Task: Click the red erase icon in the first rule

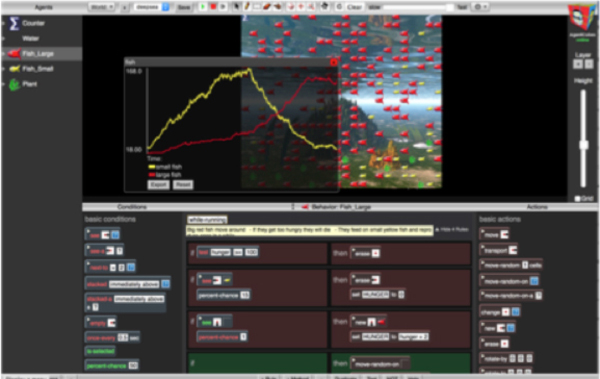Action: pos(375,253)
